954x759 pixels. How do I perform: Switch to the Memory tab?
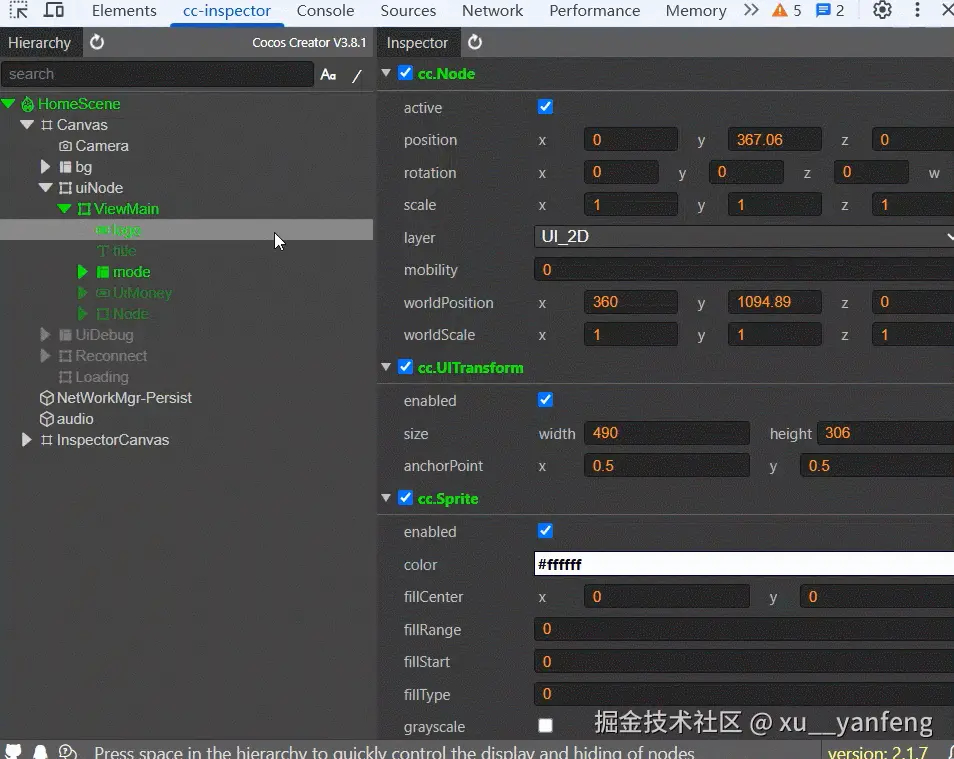696,10
